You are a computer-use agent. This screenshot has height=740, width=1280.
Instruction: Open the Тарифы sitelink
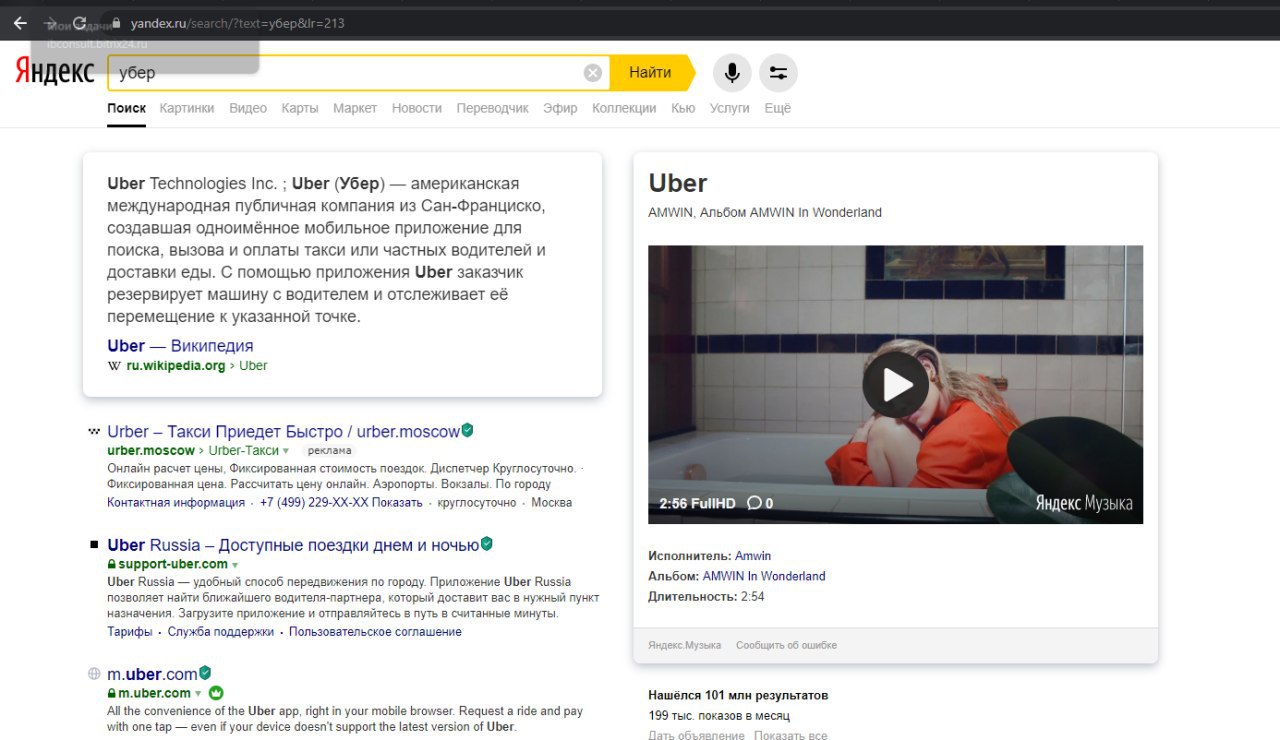coord(130,632)
